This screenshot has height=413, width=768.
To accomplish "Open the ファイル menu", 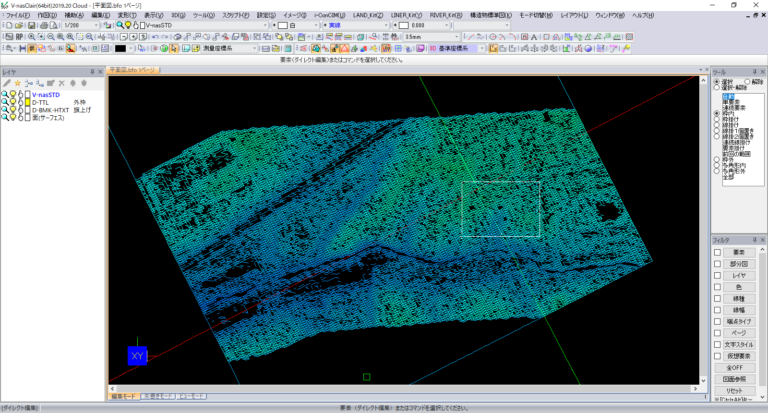I will point(17,15).
